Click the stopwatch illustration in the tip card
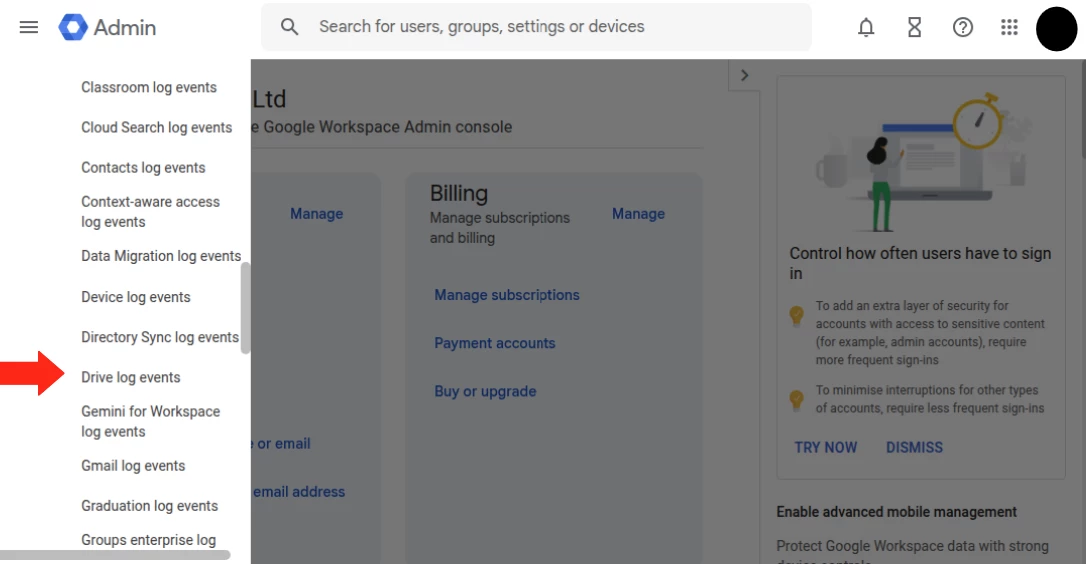 (978, 122)
